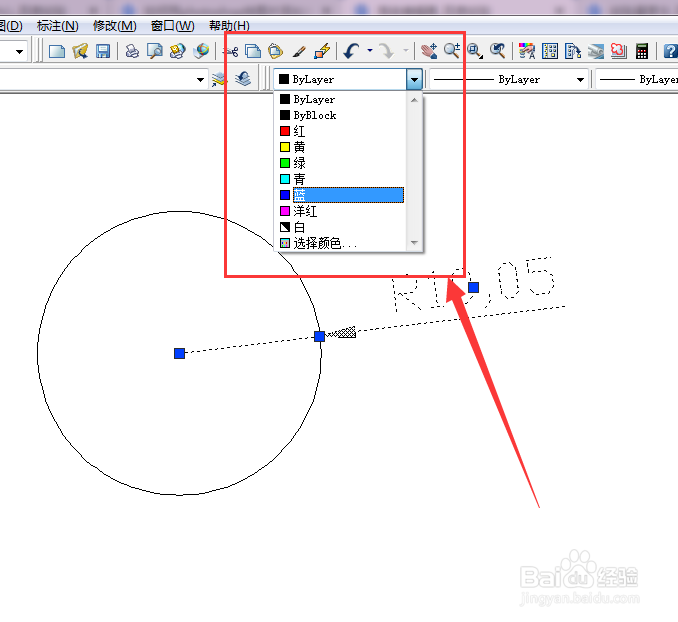This screenshot has height=622, width=678.
Task: Select 白 (white) color
Action: [x=342, y=227]
